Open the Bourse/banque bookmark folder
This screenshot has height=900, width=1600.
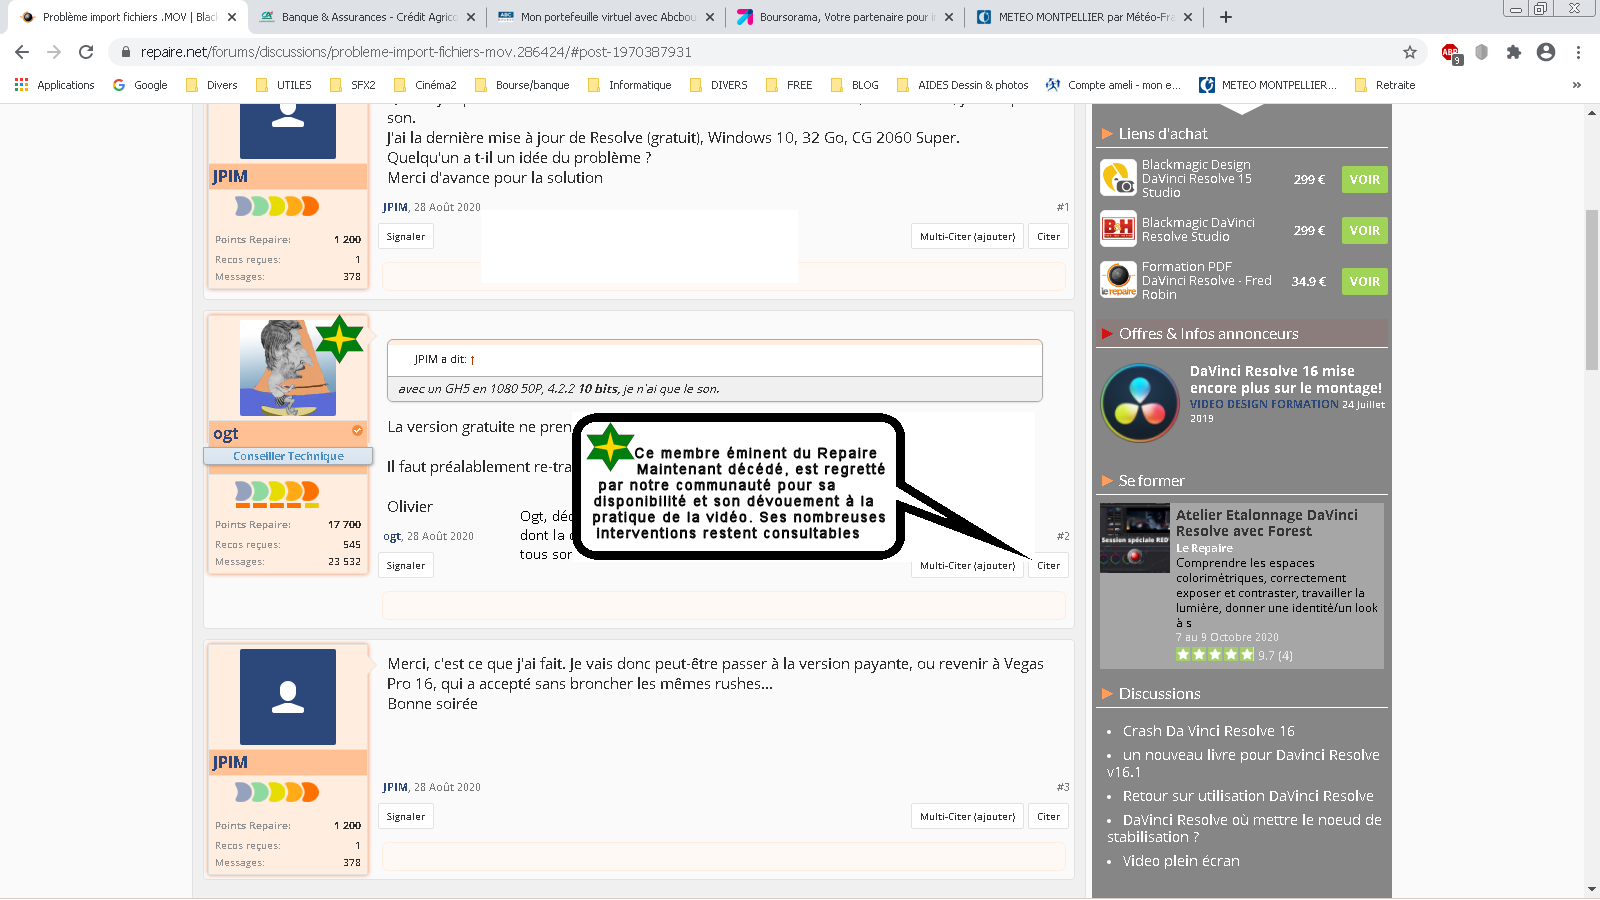(522, 85)
